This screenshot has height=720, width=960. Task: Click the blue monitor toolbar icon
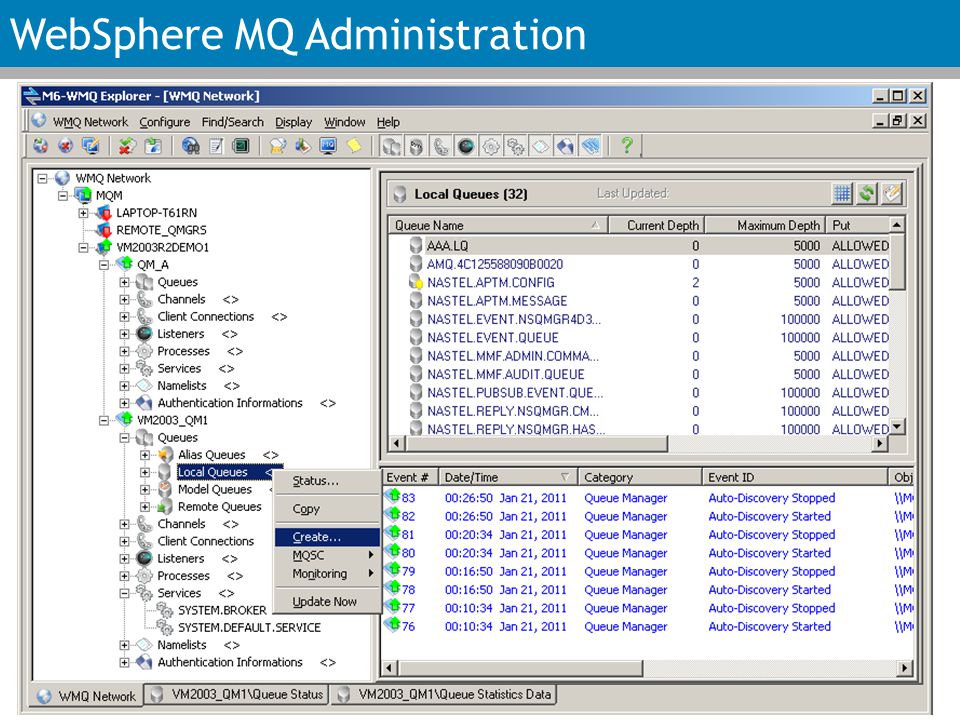coord(328,146)
